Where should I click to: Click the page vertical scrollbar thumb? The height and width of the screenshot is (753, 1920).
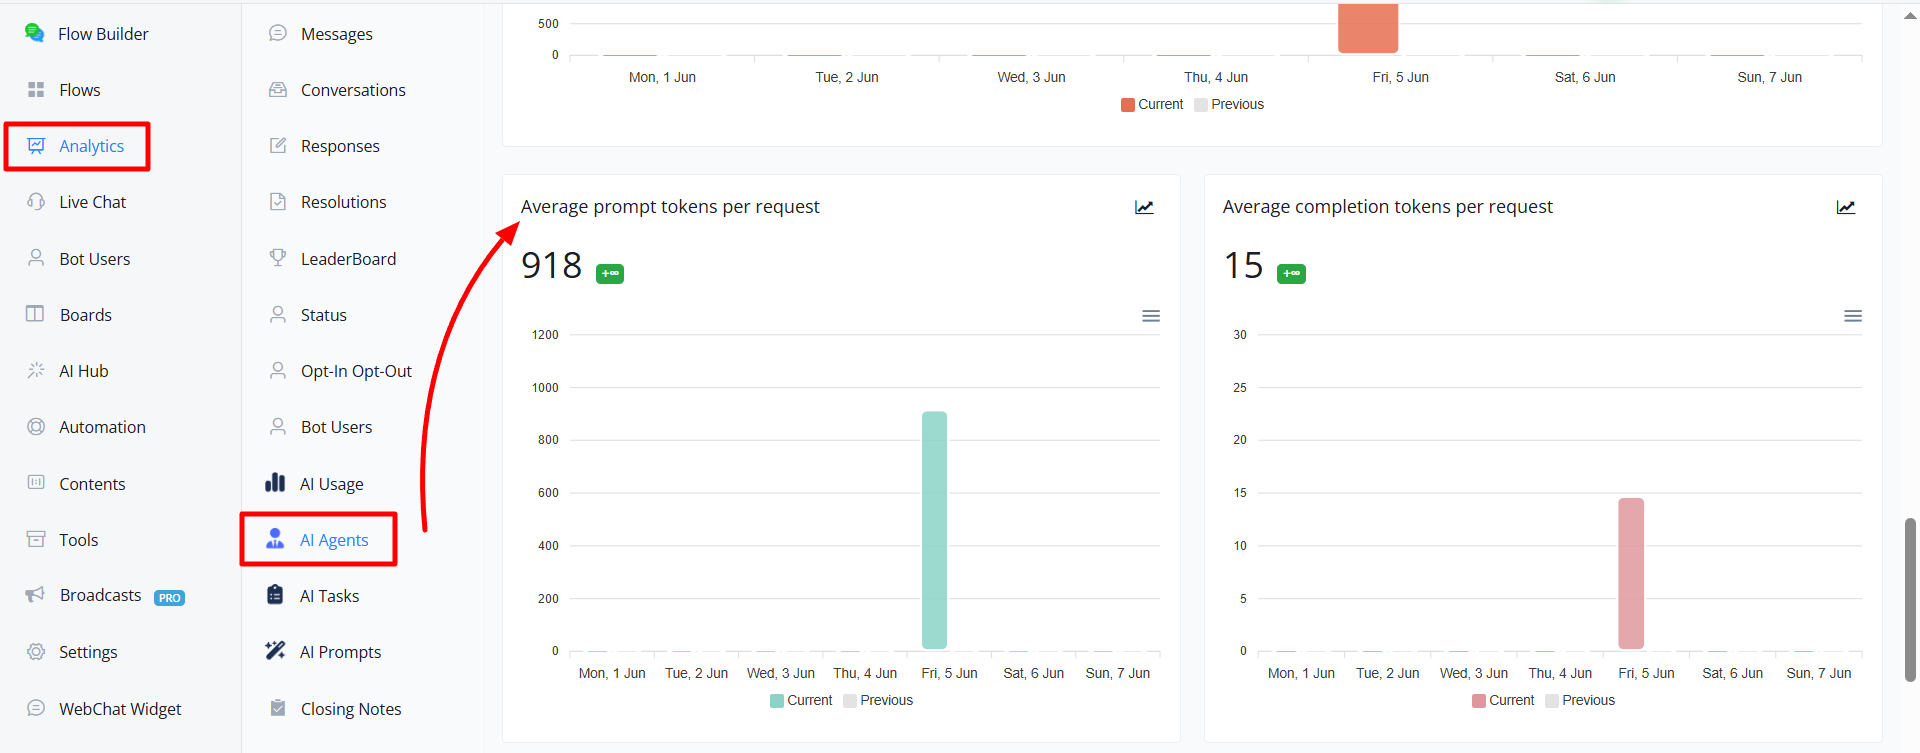point(1910,600)
